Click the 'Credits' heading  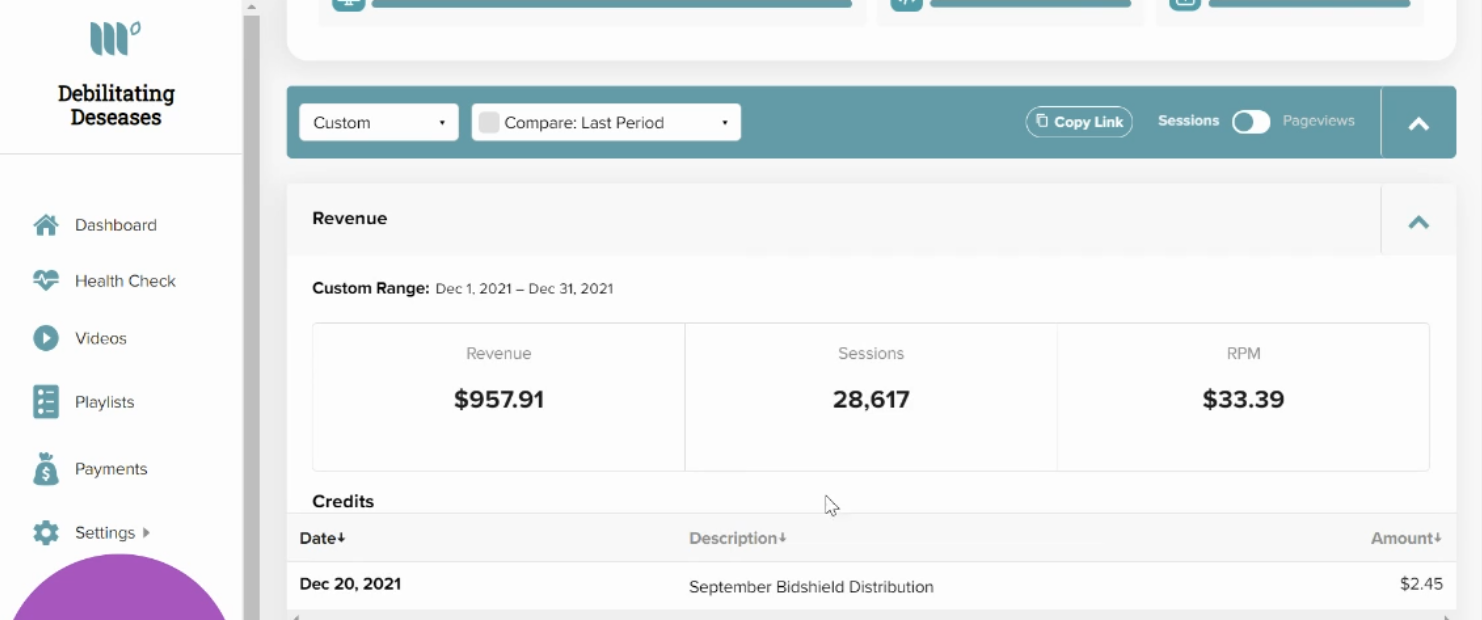click(x=343, y=501)
